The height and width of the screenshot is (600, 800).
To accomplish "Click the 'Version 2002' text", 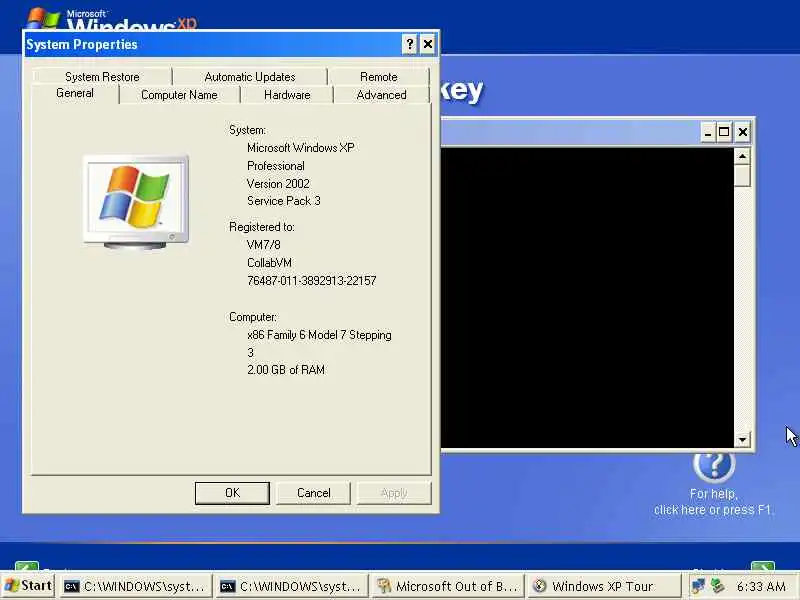I will coord(278,184).
